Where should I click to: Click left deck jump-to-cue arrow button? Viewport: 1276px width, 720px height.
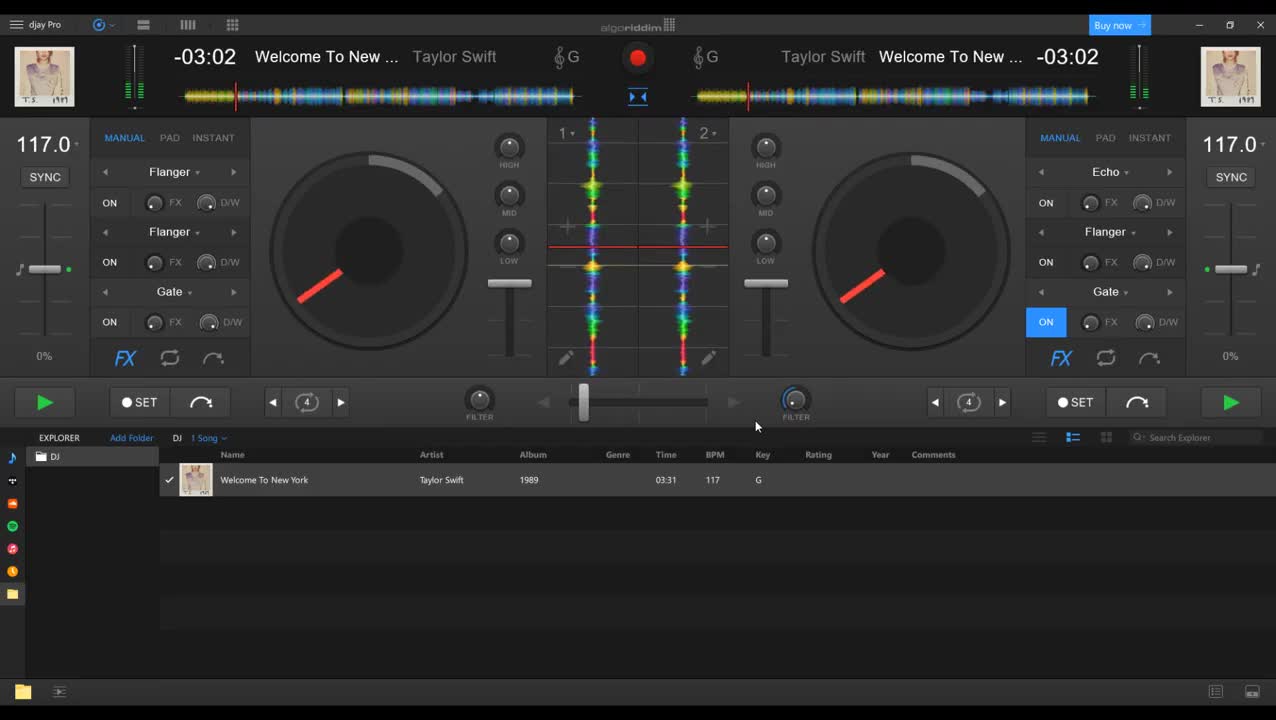tap(201, 402)
